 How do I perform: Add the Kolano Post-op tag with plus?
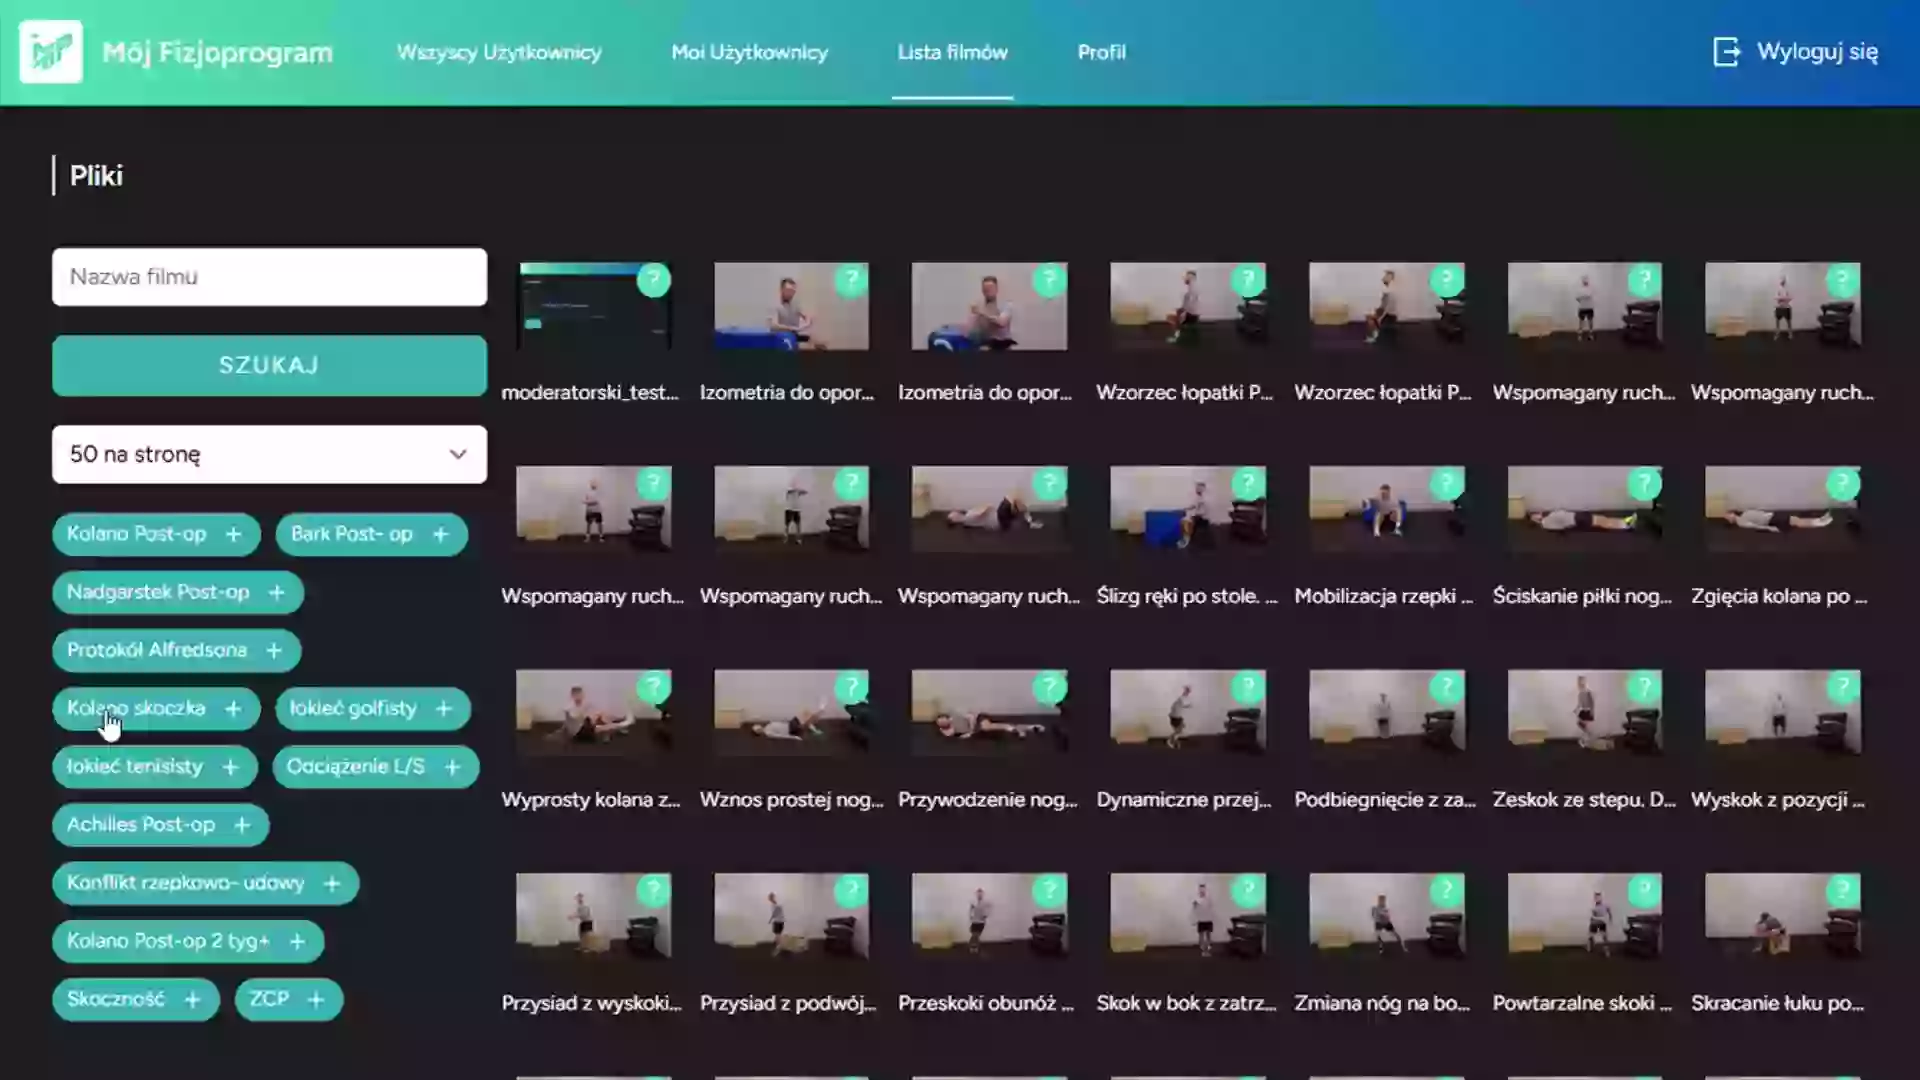[233, 534]
